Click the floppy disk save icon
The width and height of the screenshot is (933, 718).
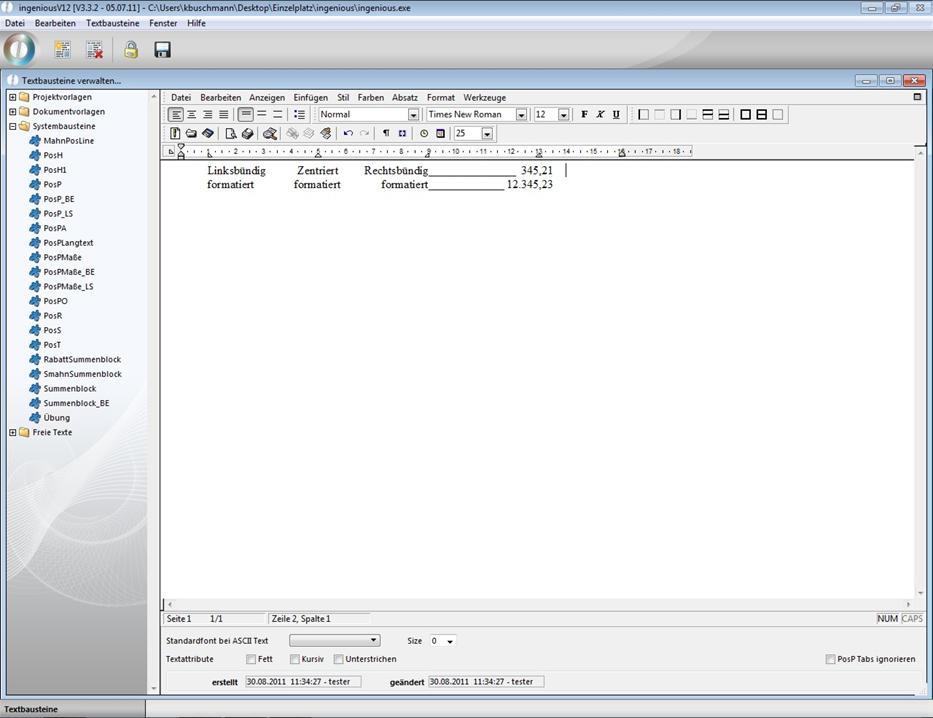[162, 49]
